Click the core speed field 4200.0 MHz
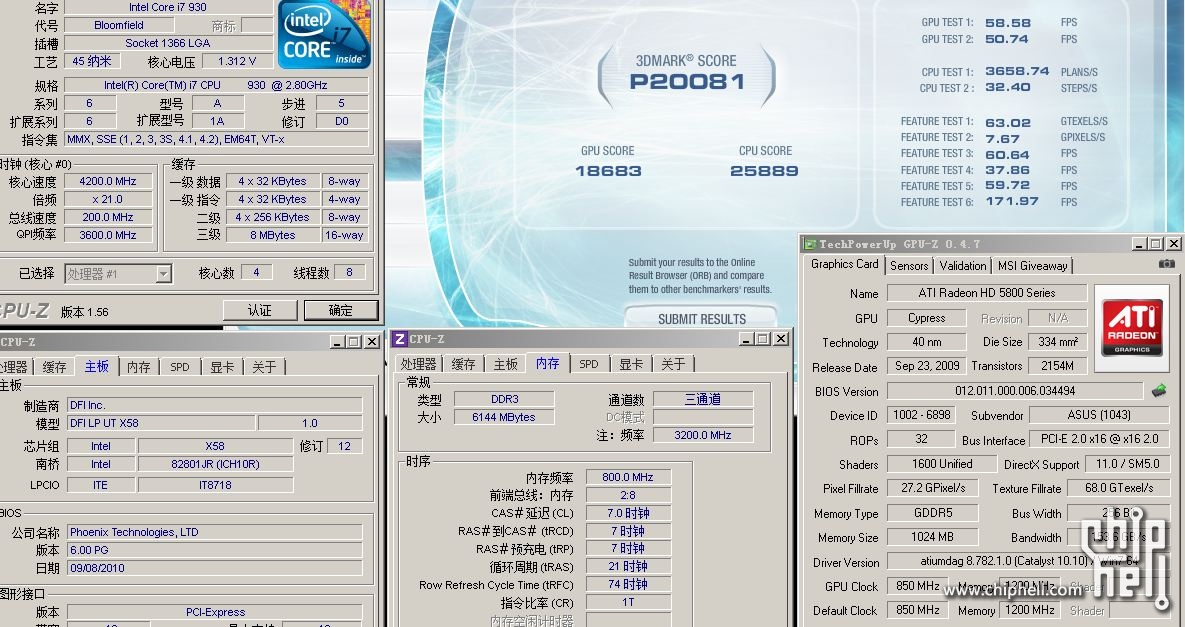 [108, 181]
